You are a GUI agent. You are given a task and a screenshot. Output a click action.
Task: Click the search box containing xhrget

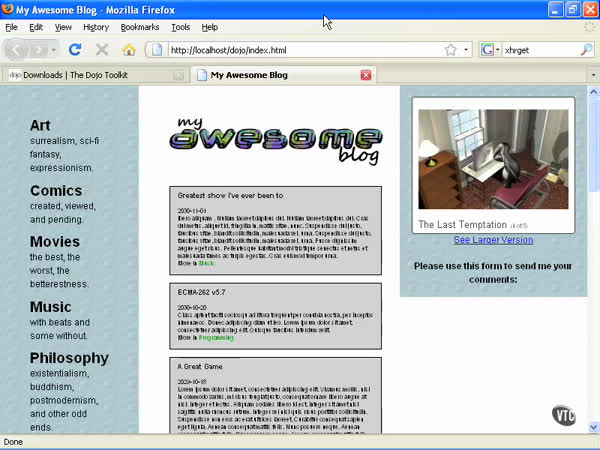540,49
